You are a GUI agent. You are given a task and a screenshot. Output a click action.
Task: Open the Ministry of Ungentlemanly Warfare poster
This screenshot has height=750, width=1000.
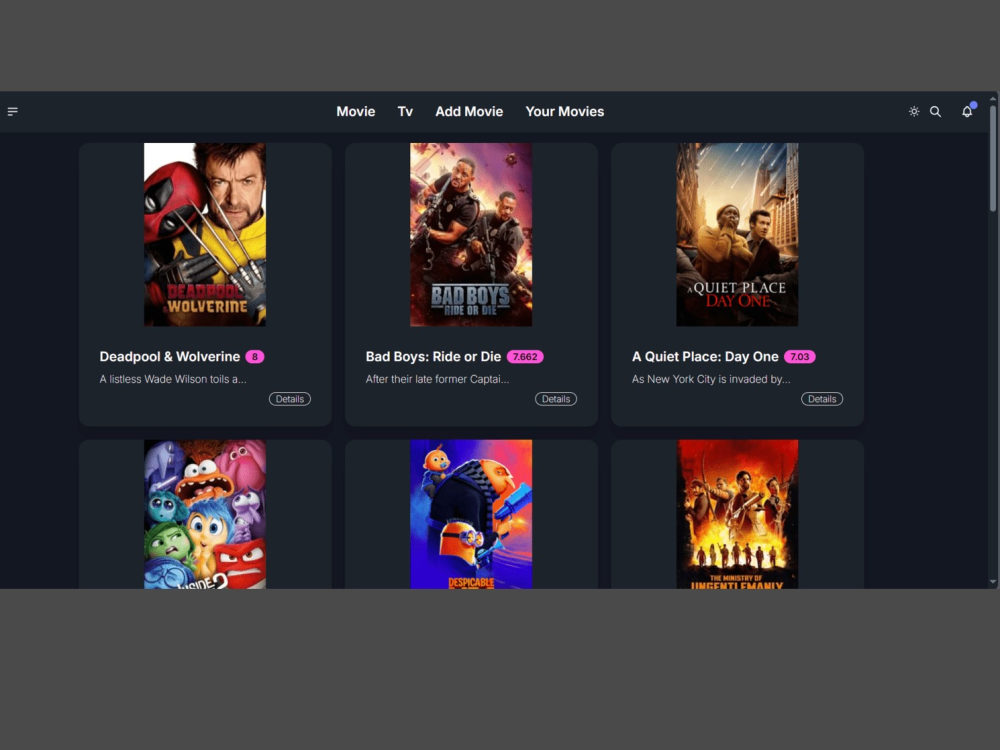(x=737, y=514)
